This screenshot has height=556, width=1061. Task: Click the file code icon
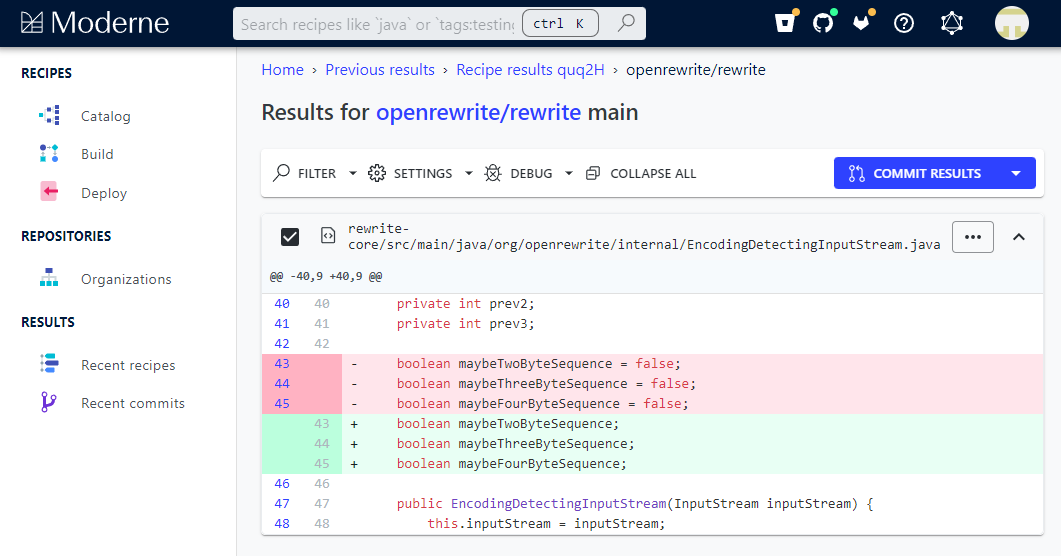pyautogui.click(x=328, y=236)
